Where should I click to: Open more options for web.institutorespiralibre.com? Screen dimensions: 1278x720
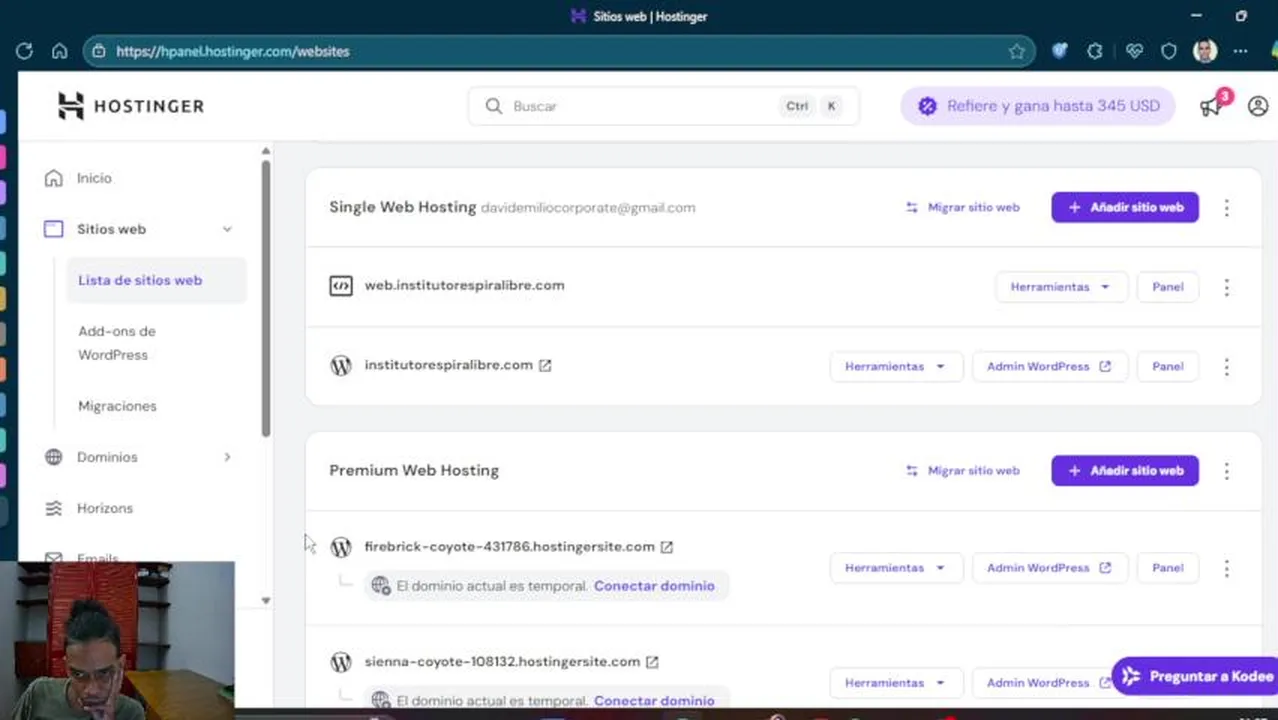coord(1227,287)
